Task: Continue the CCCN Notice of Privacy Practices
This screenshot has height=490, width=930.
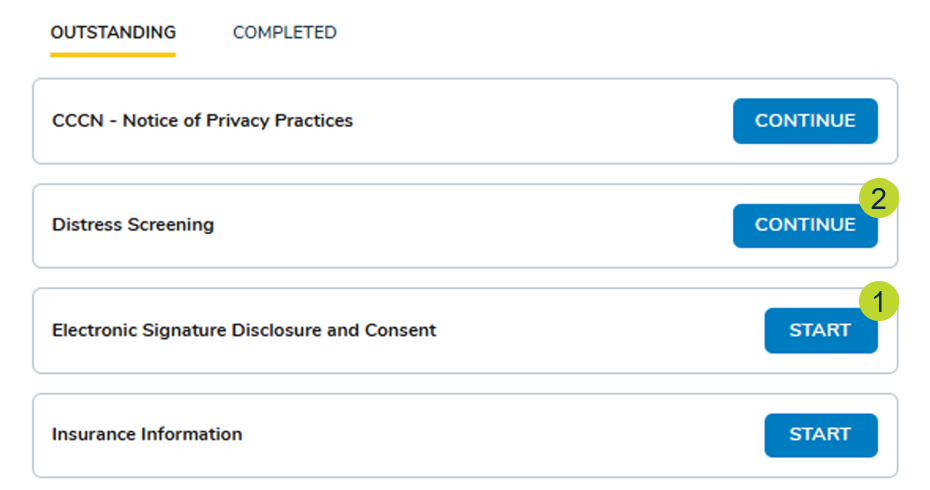Action: click(x=805, y=121)
